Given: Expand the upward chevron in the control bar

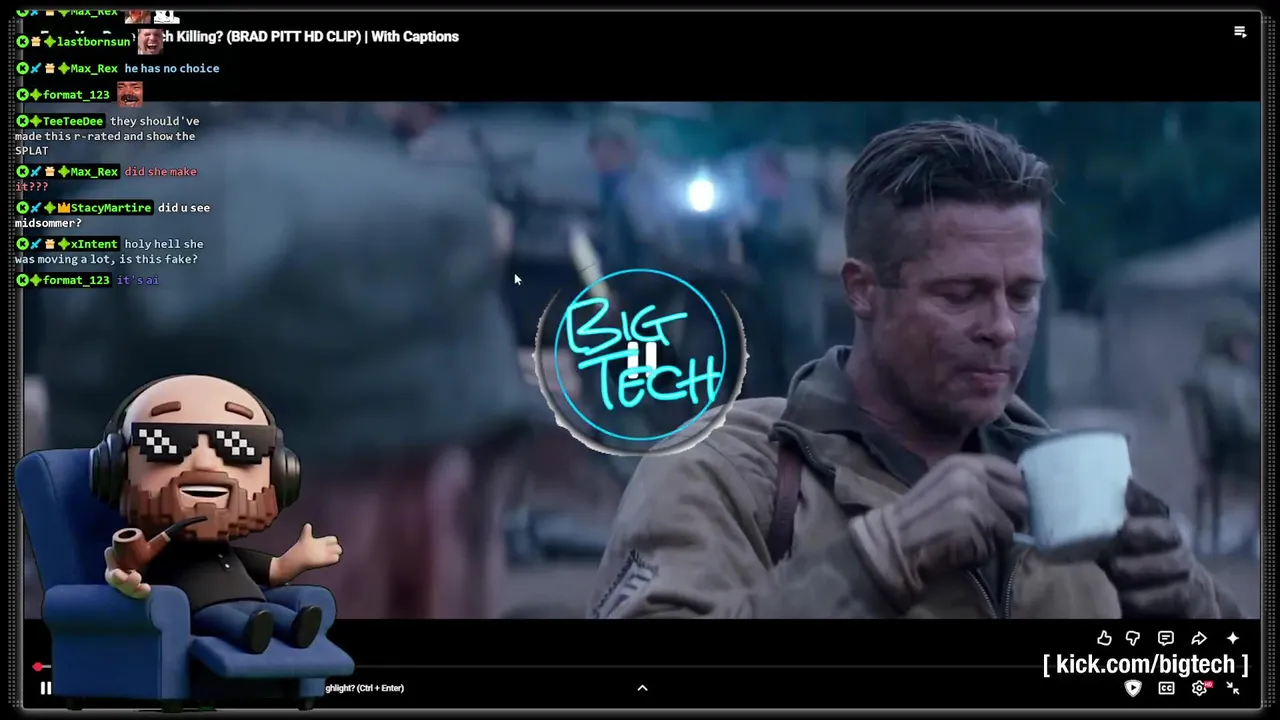Looking at the screenshot, I should pyautogui.click(x=642, y=688).
